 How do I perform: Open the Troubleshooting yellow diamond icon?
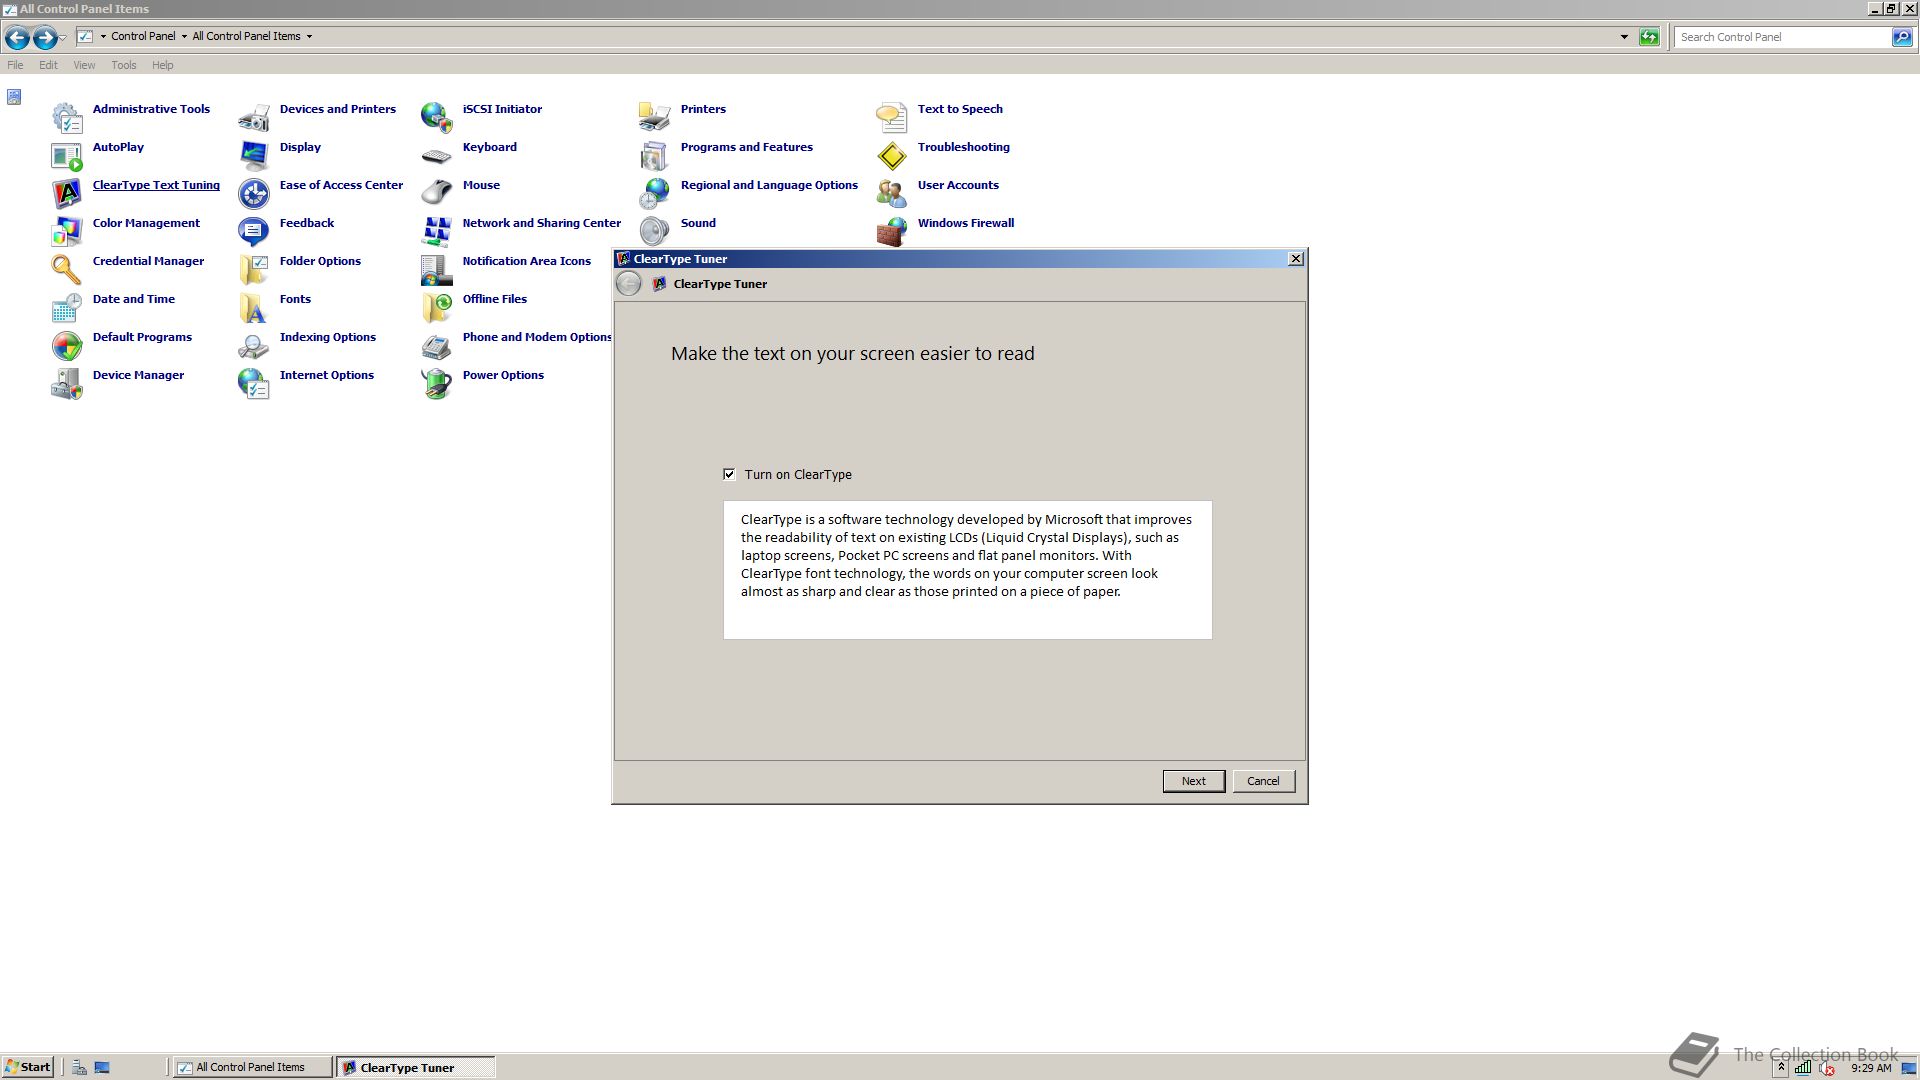click(x=892, y=156)
